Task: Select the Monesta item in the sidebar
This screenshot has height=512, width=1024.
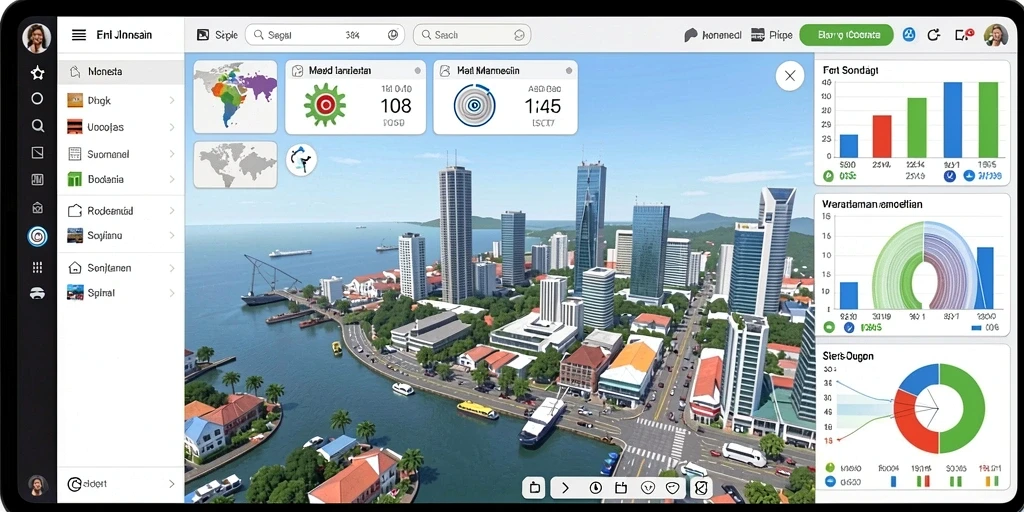Action: click(x=121, y=72)
